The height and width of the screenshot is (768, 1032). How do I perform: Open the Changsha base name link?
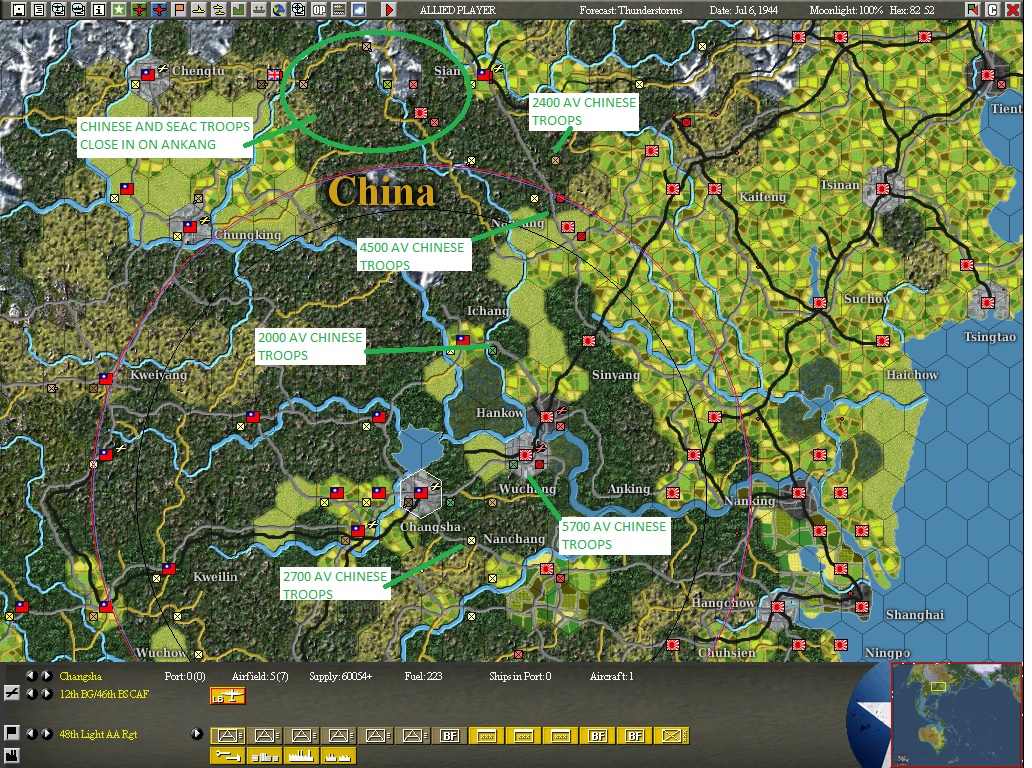point(80,676)
